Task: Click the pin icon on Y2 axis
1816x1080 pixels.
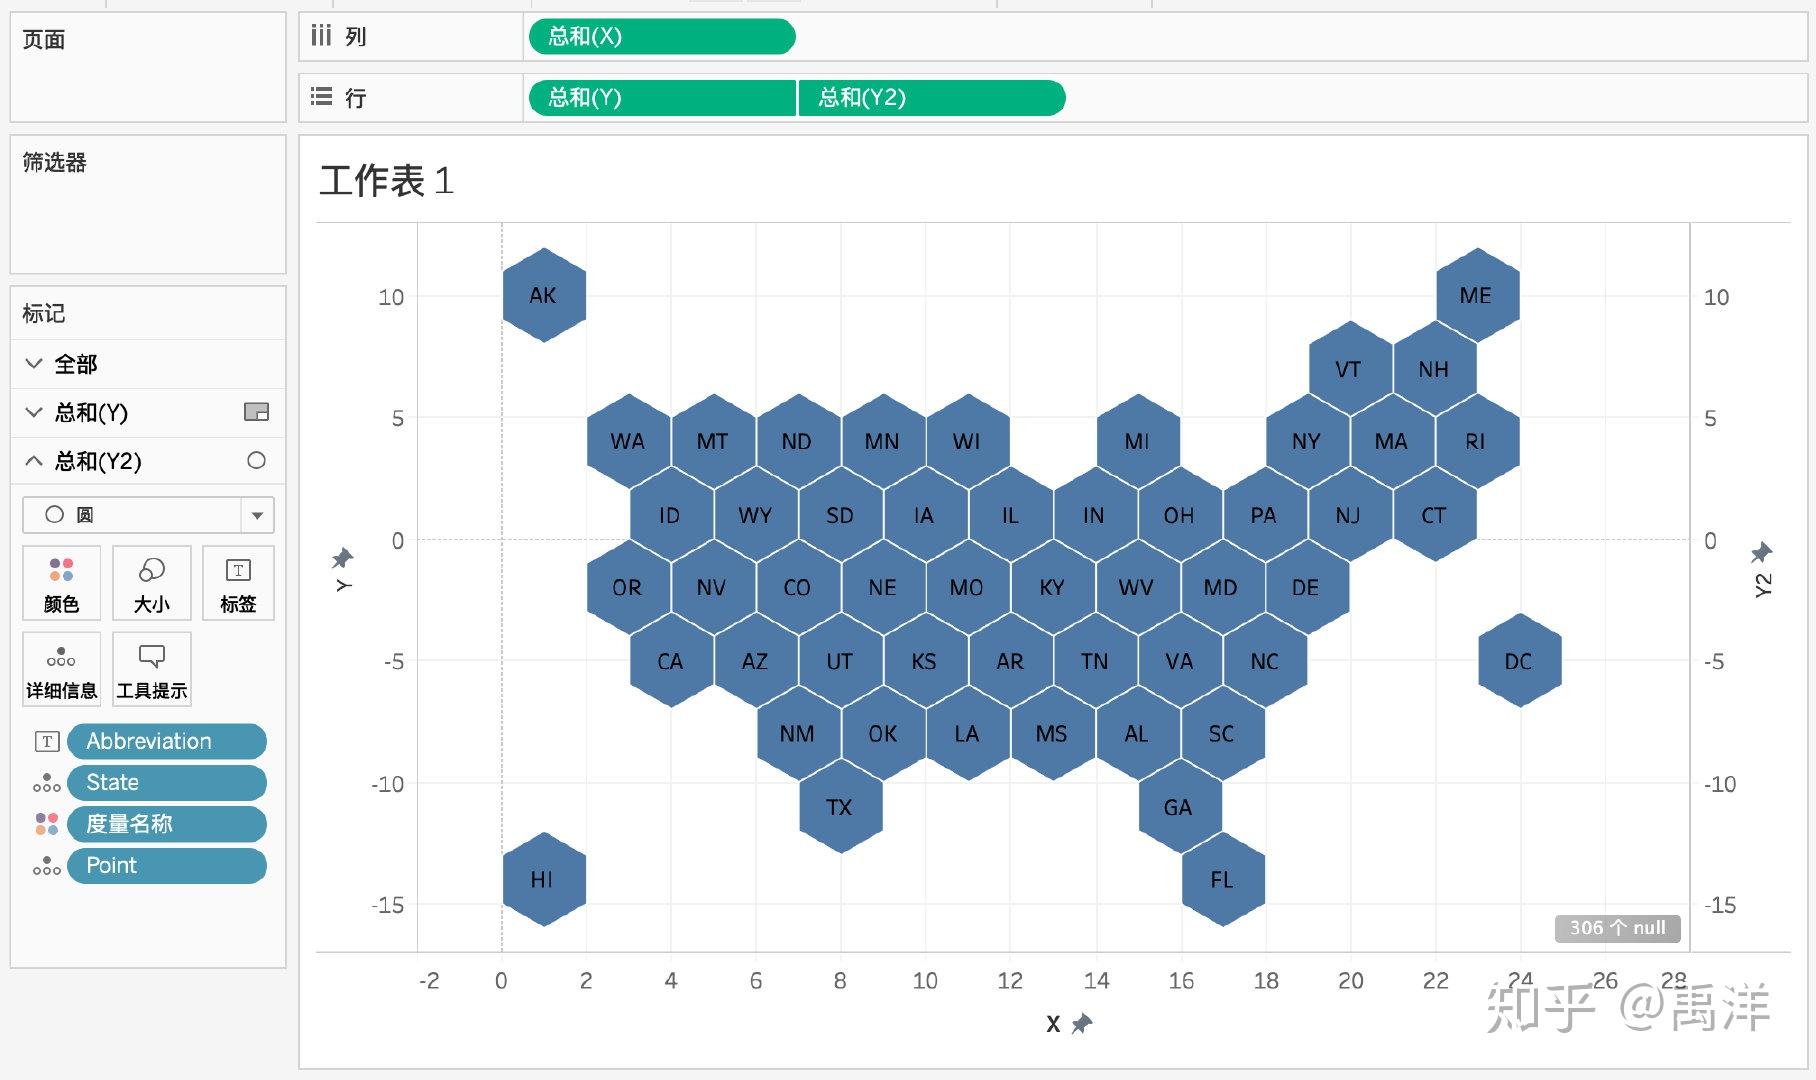Action: [1761, 551]
